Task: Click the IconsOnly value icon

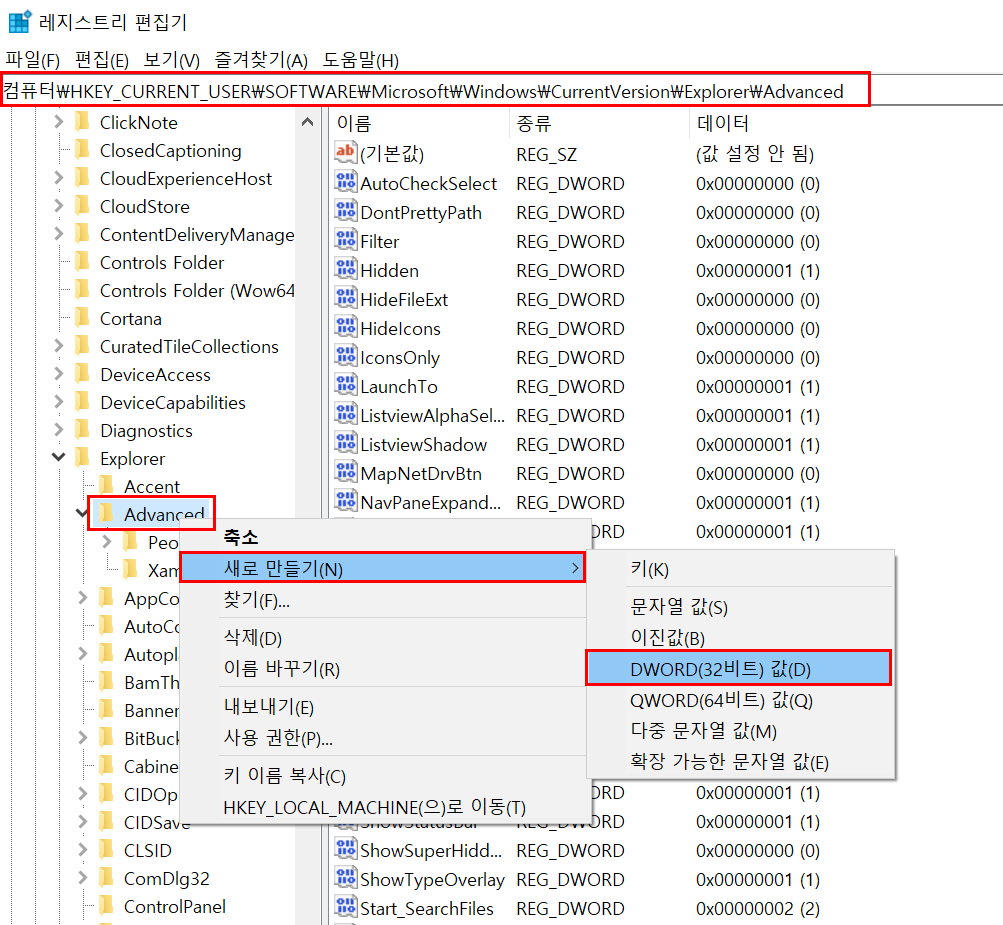Action: click(345, 356)
